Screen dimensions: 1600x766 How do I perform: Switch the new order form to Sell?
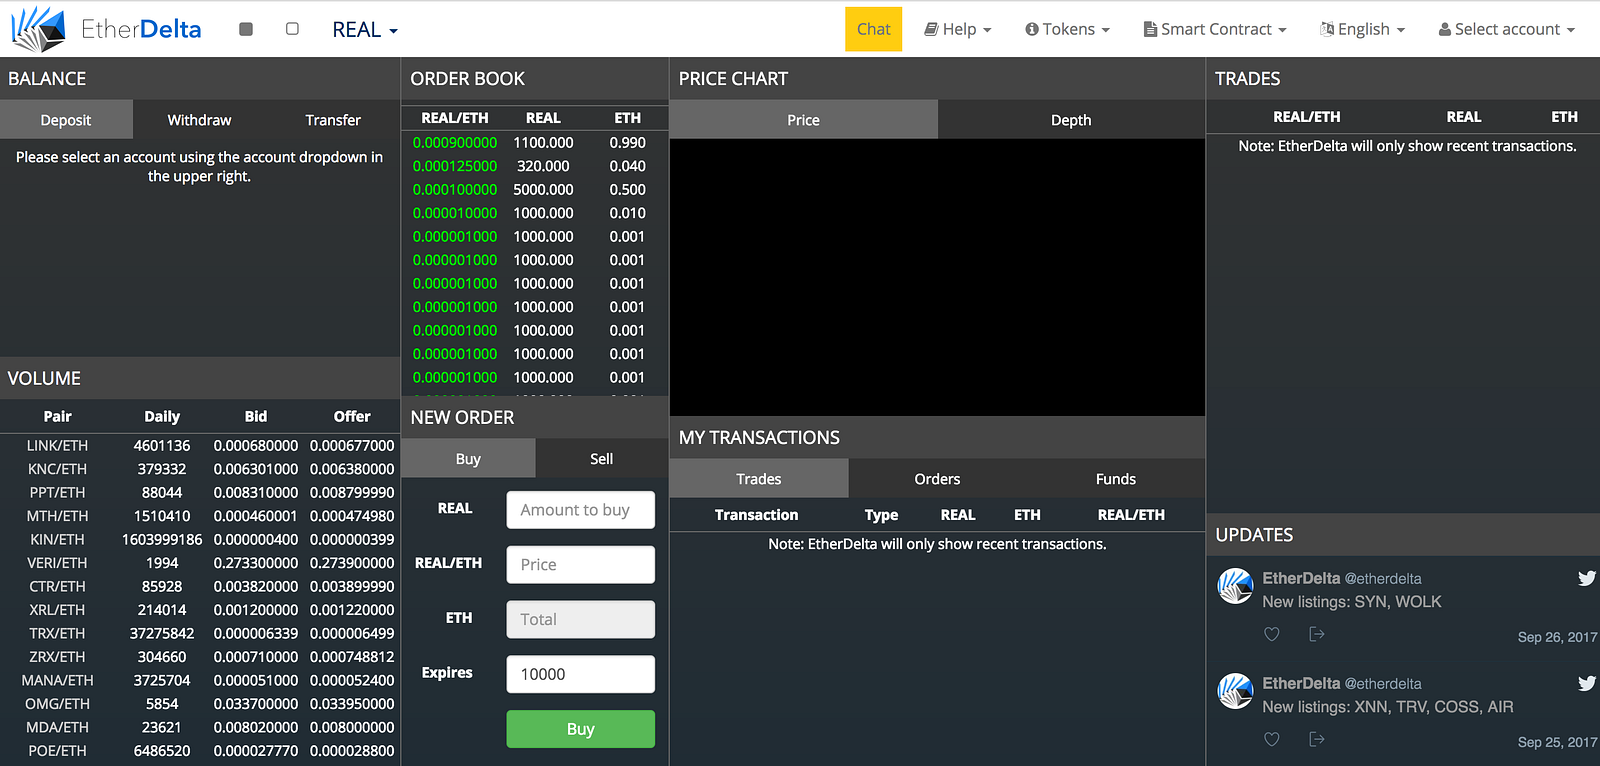601,459
